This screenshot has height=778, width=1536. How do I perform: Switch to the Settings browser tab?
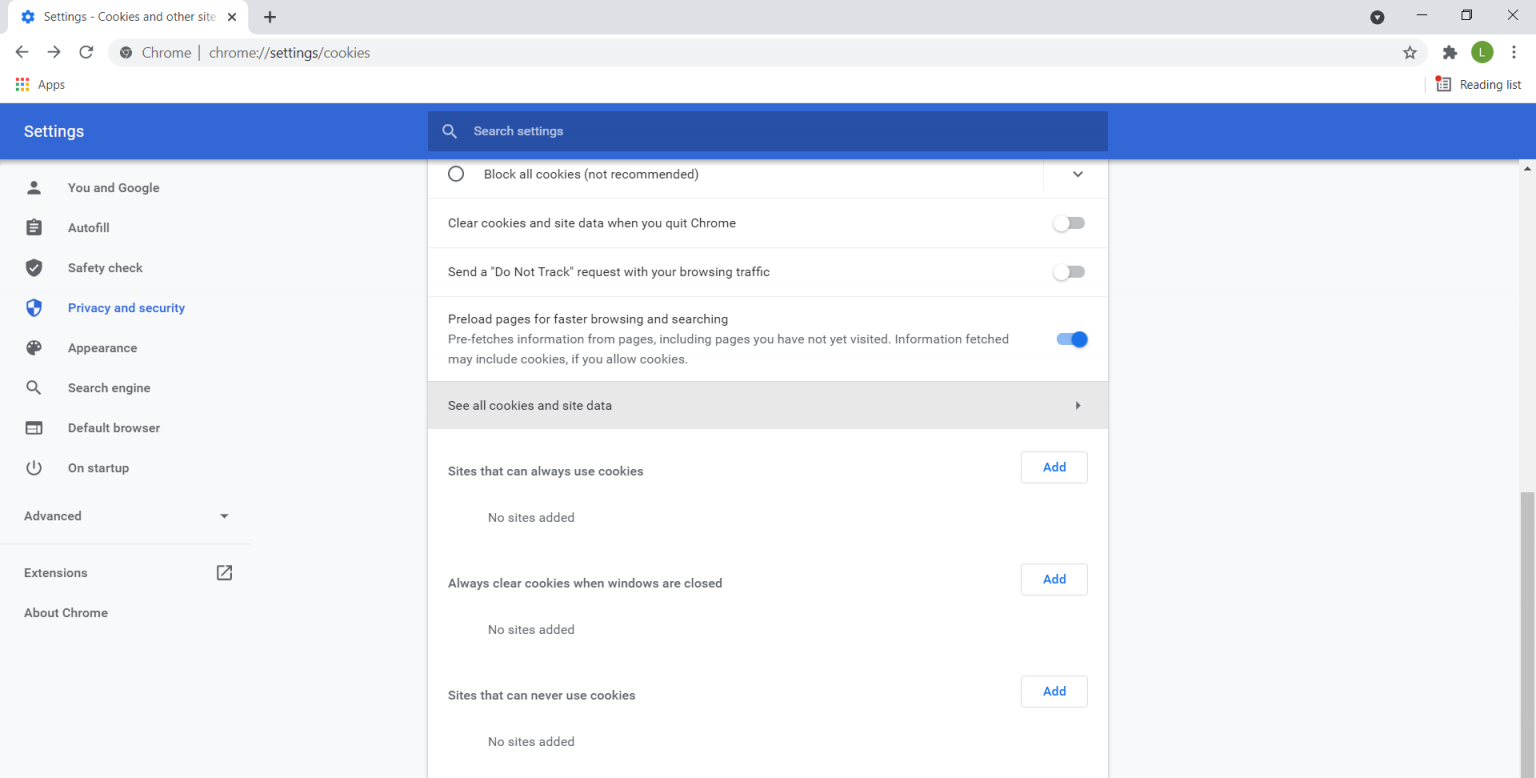120,16
